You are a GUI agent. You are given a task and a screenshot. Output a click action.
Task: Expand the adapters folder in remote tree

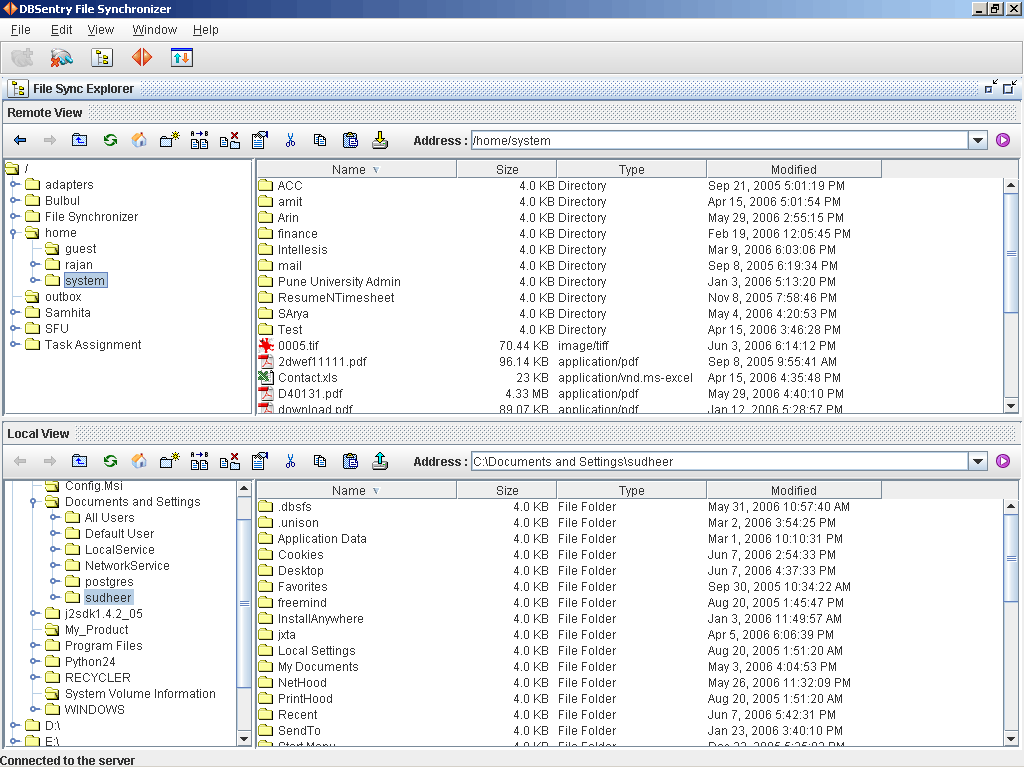click(15, 185)
